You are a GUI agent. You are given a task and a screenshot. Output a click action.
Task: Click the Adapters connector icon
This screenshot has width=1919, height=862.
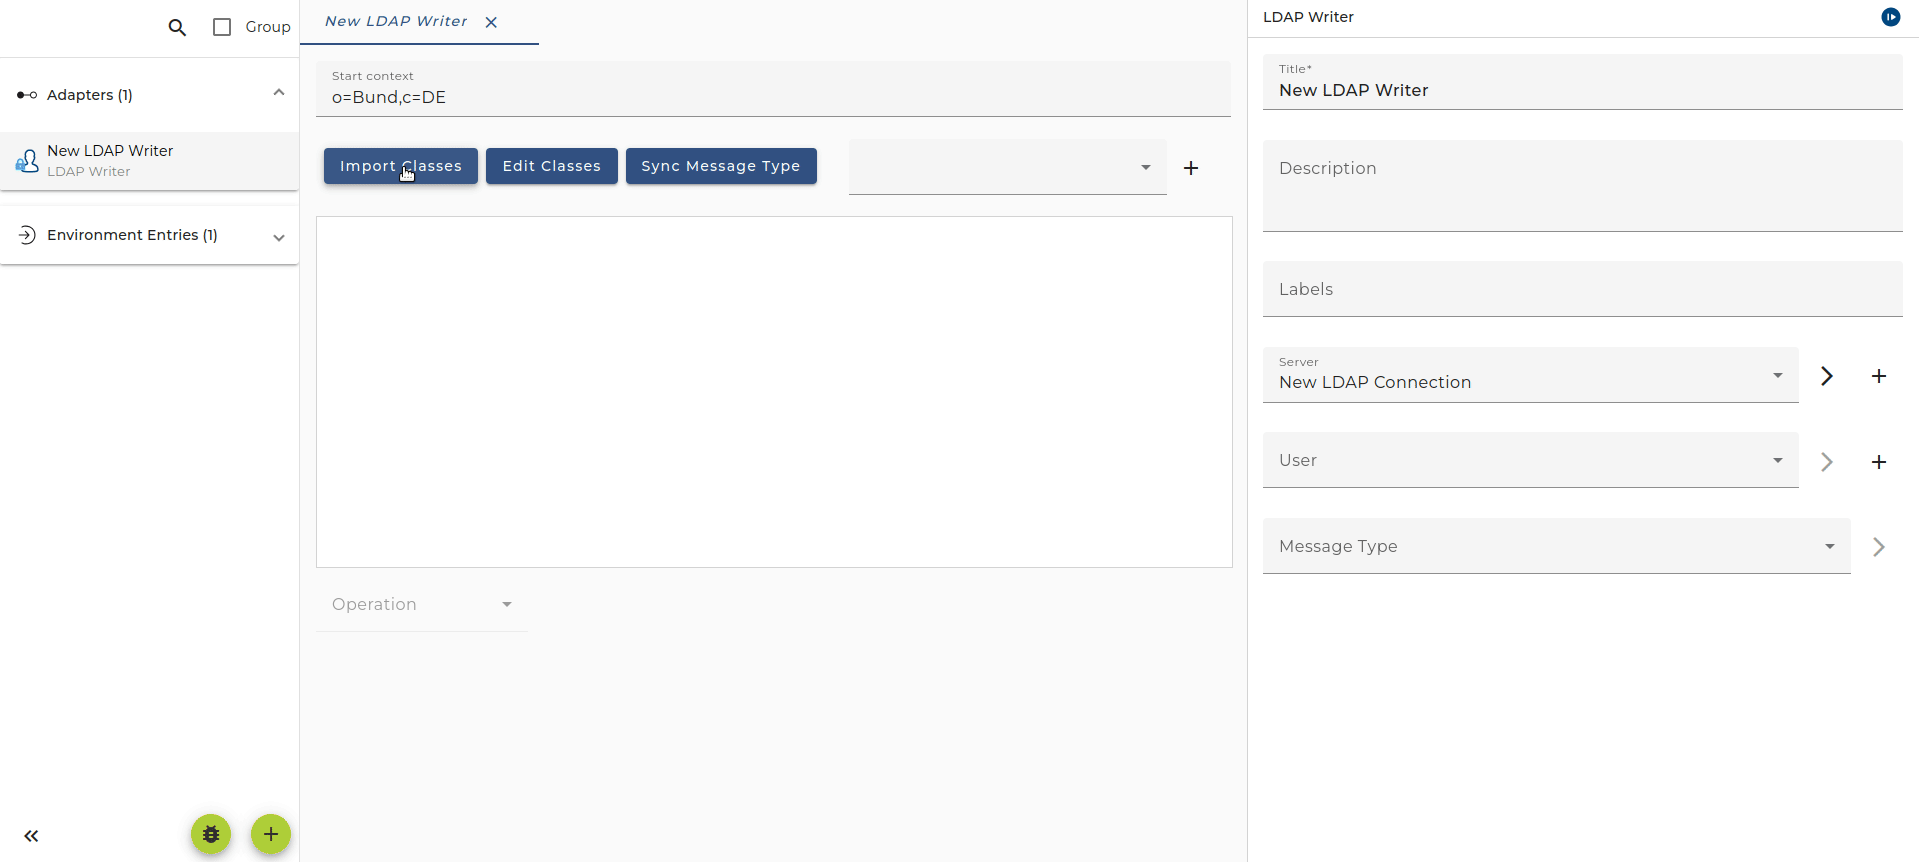[x=27, y=95]
